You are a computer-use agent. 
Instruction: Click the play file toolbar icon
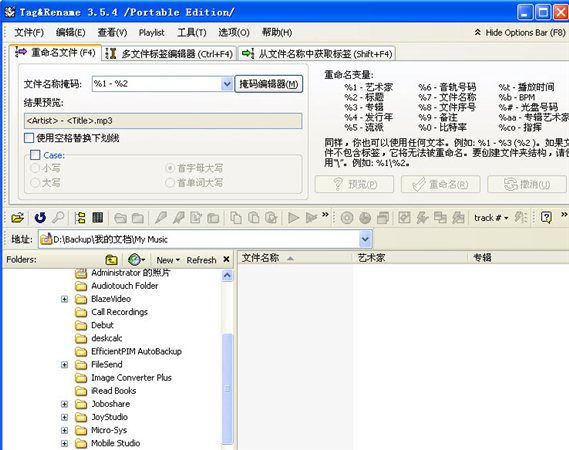293,218
